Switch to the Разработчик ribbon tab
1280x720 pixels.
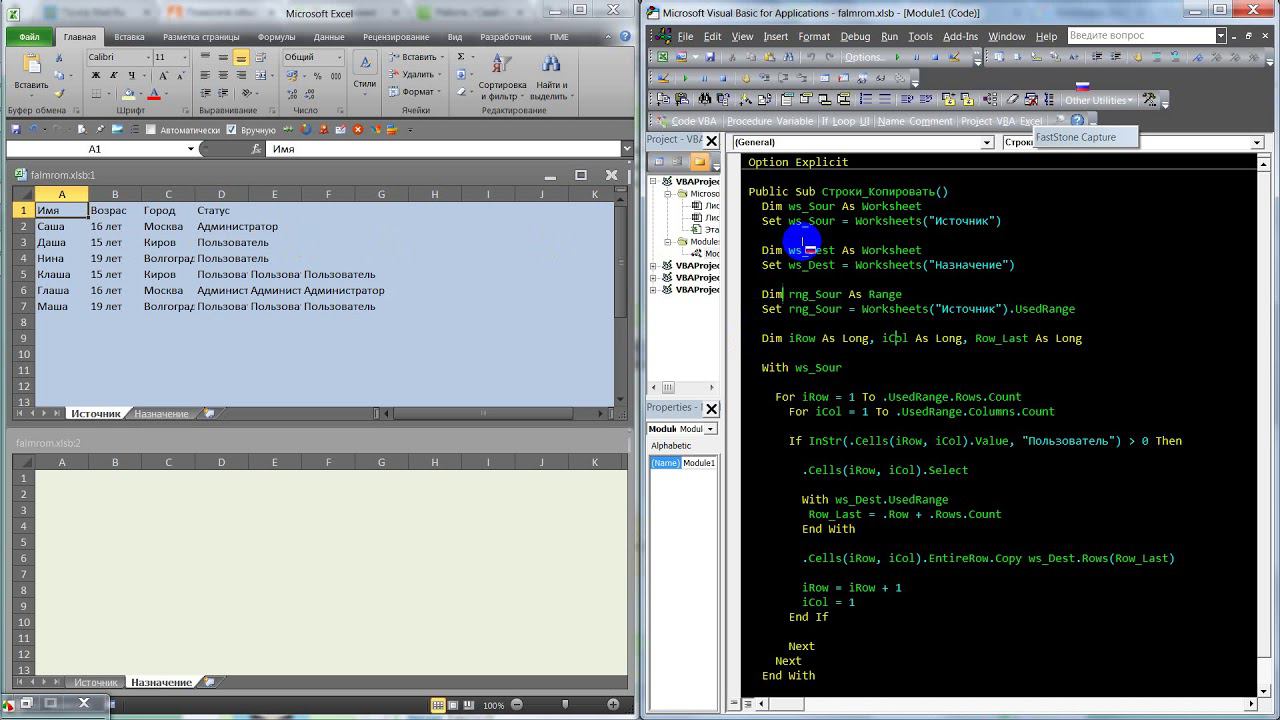[505, 37]
